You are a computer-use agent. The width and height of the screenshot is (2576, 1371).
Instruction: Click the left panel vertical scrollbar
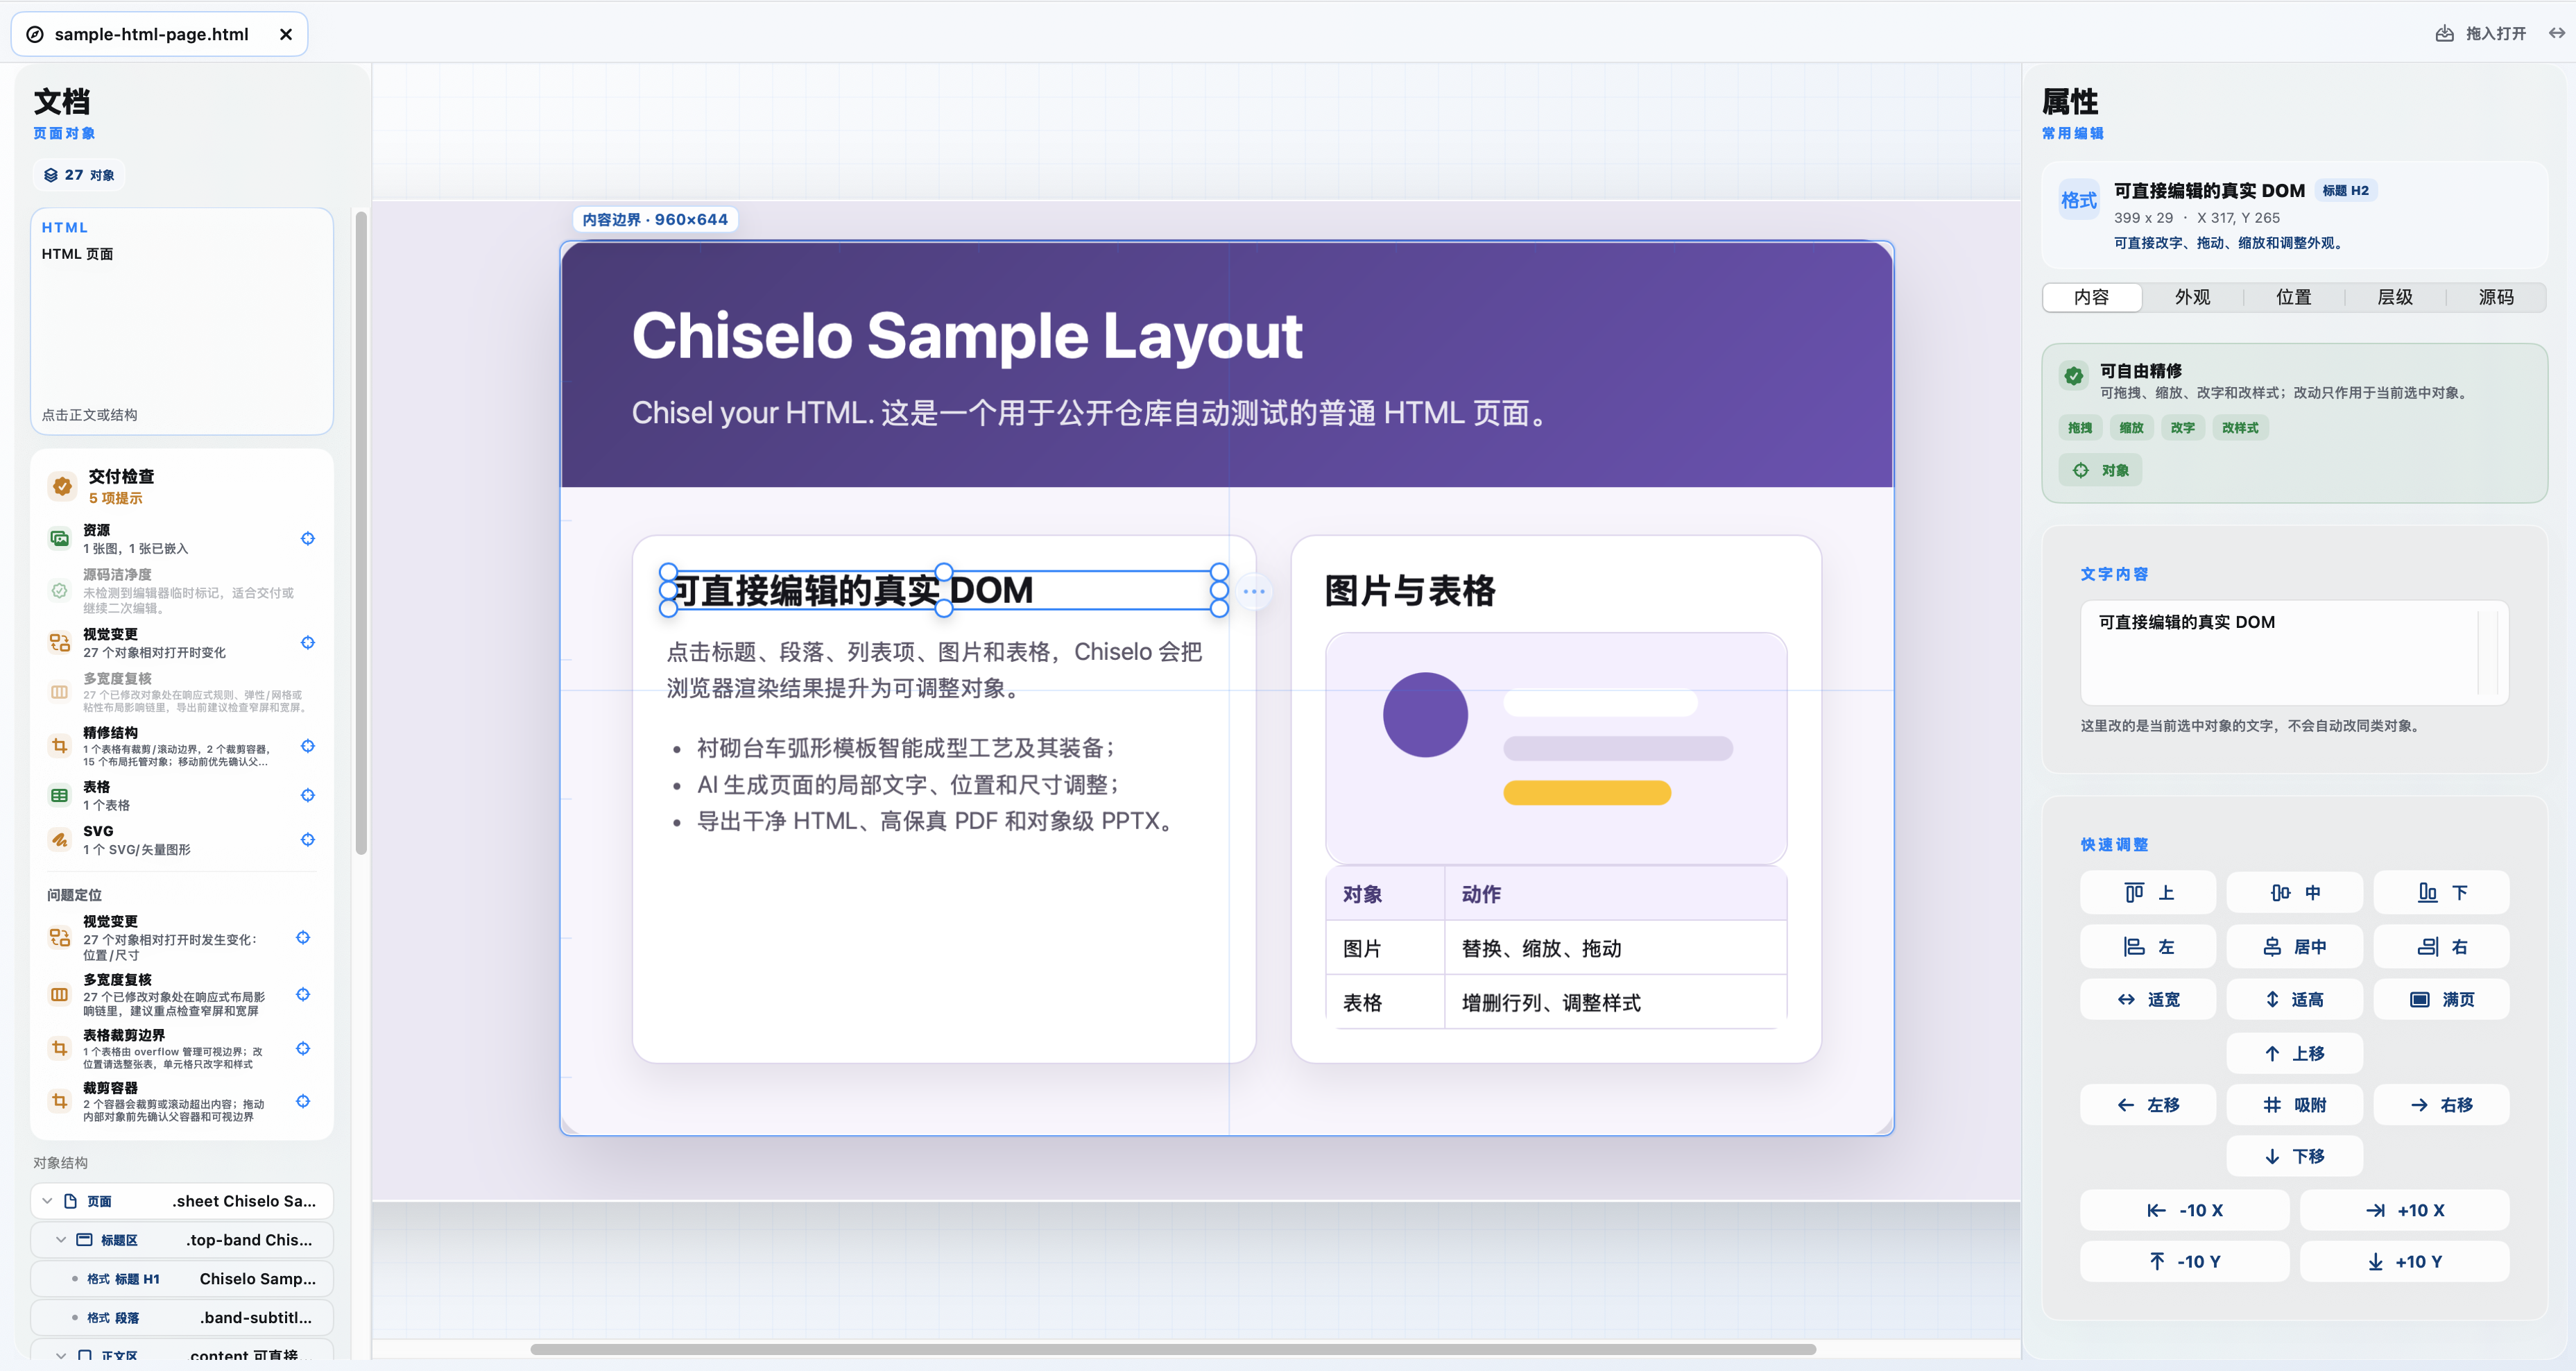tap(361, 532)
